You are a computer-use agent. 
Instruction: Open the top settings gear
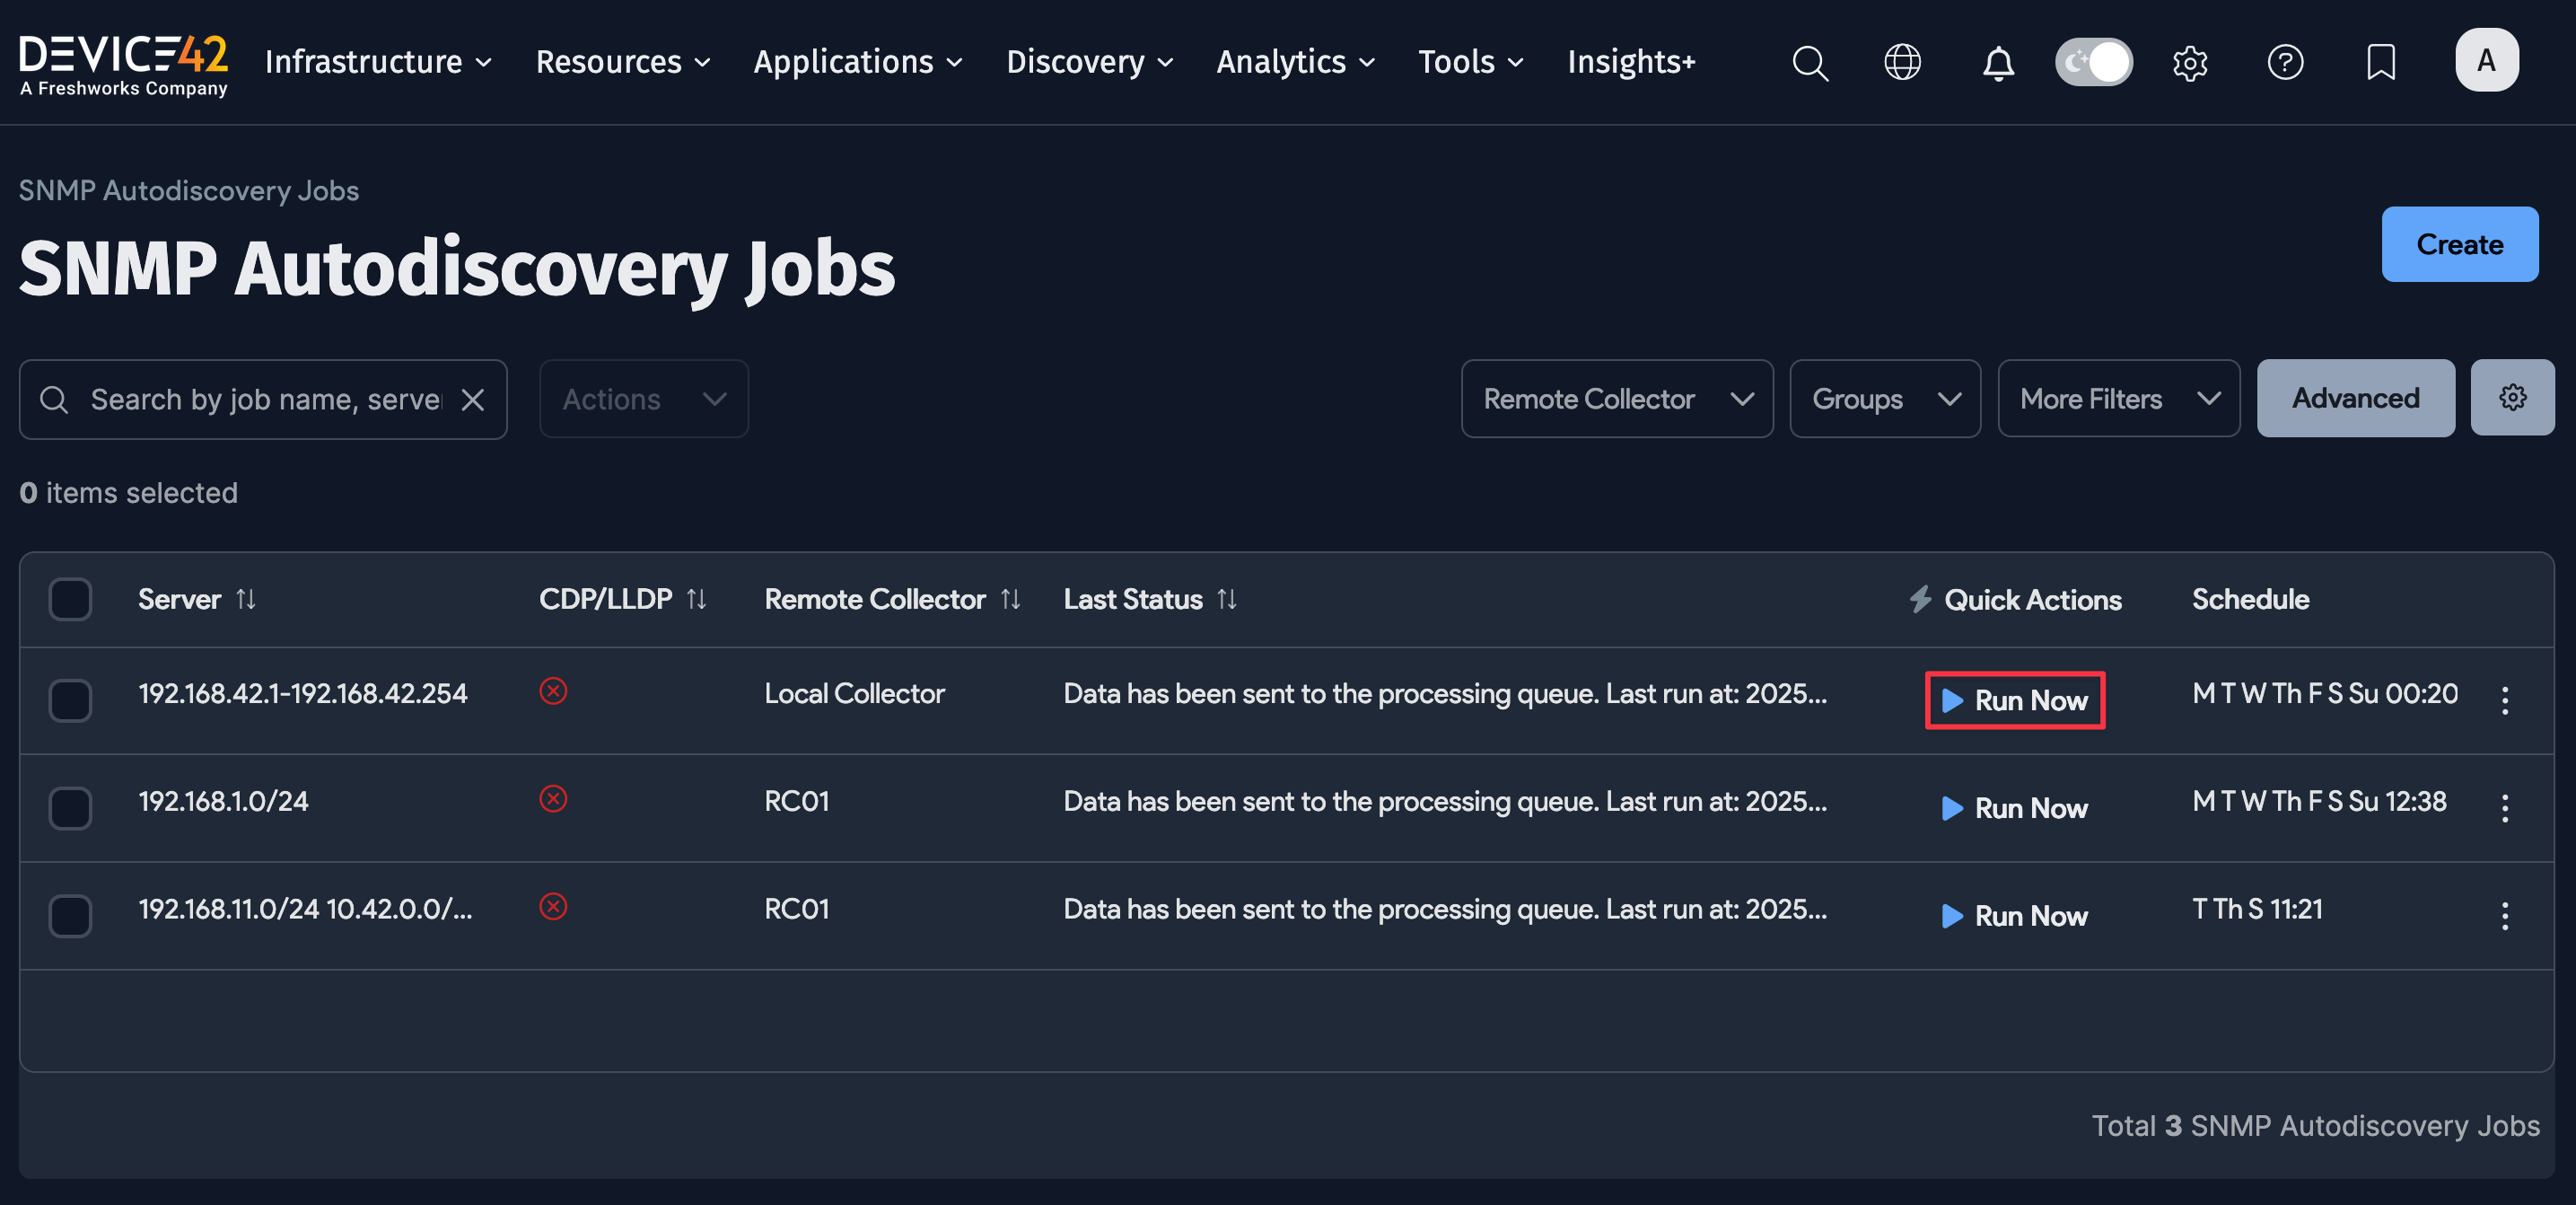pos(2190,62)
